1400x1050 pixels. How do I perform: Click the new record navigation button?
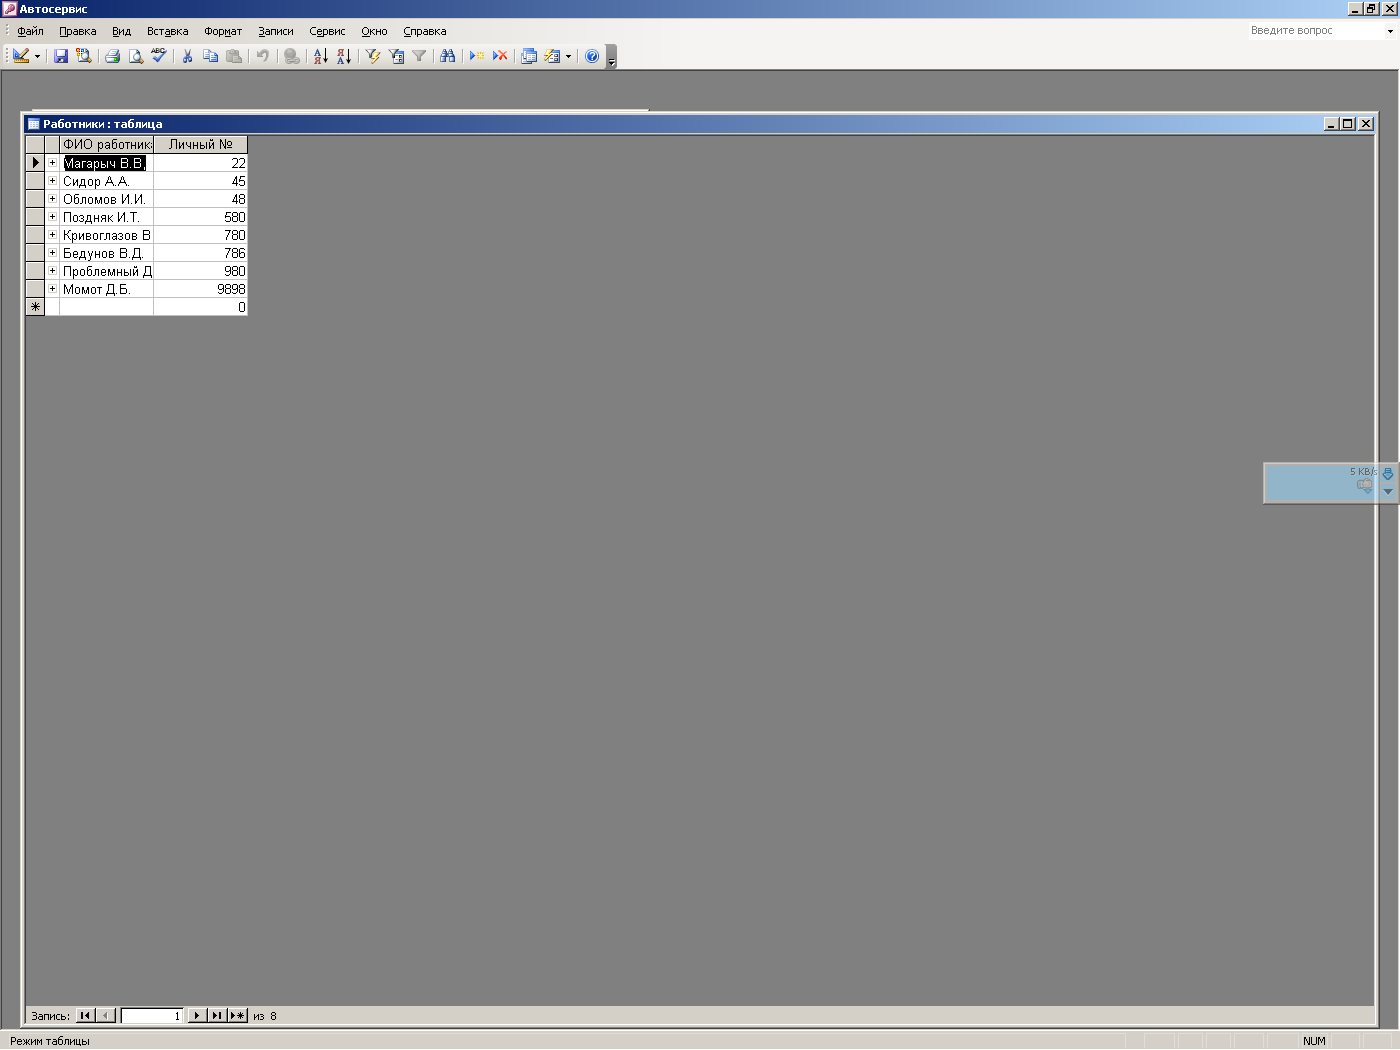237,1015
